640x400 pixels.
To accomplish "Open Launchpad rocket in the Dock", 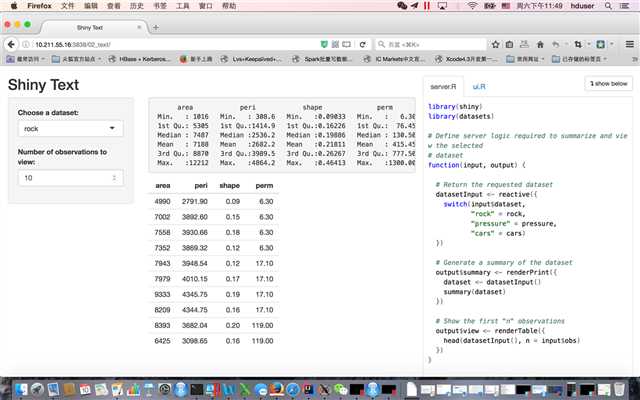I will (37, 389).
